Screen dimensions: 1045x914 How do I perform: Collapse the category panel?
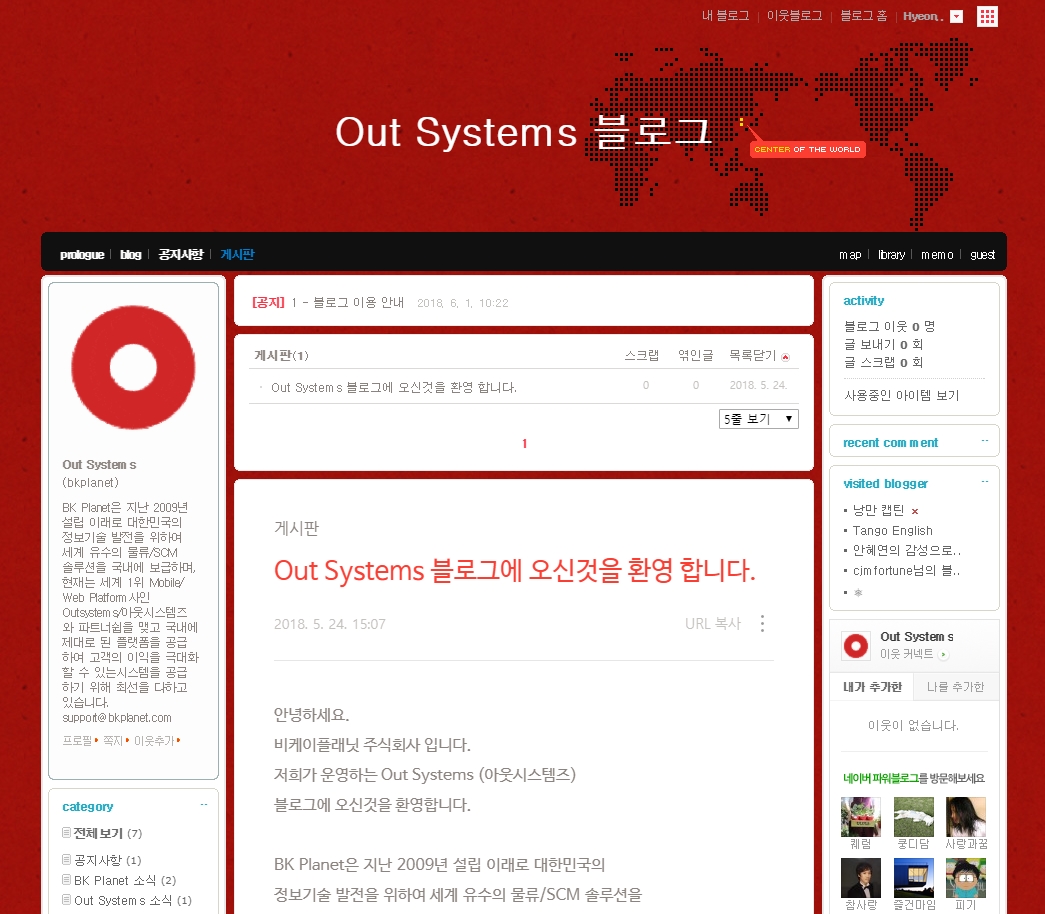pos(204,805)
